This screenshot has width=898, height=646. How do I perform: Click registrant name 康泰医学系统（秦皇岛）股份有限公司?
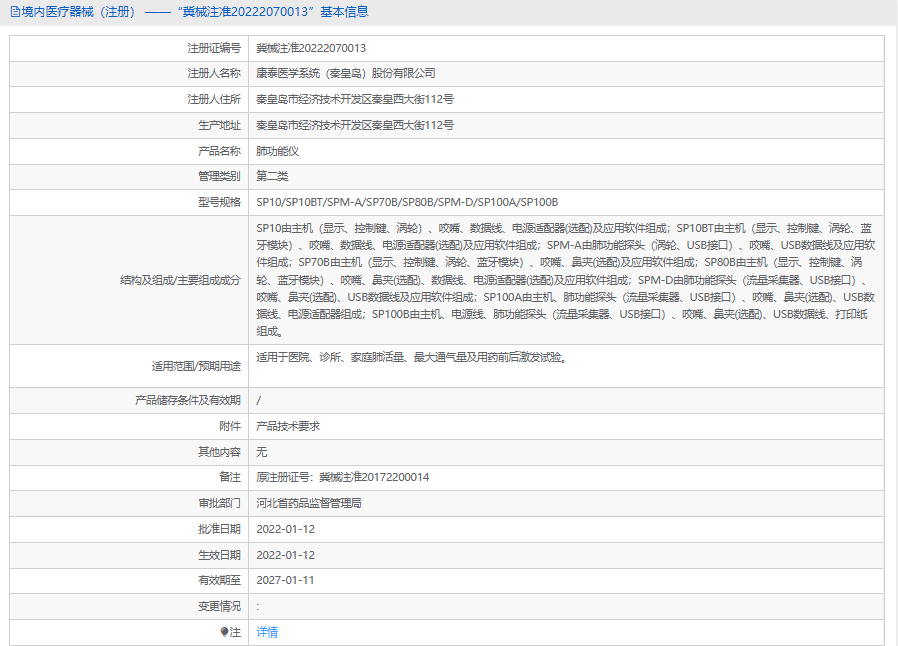[346, 73]
